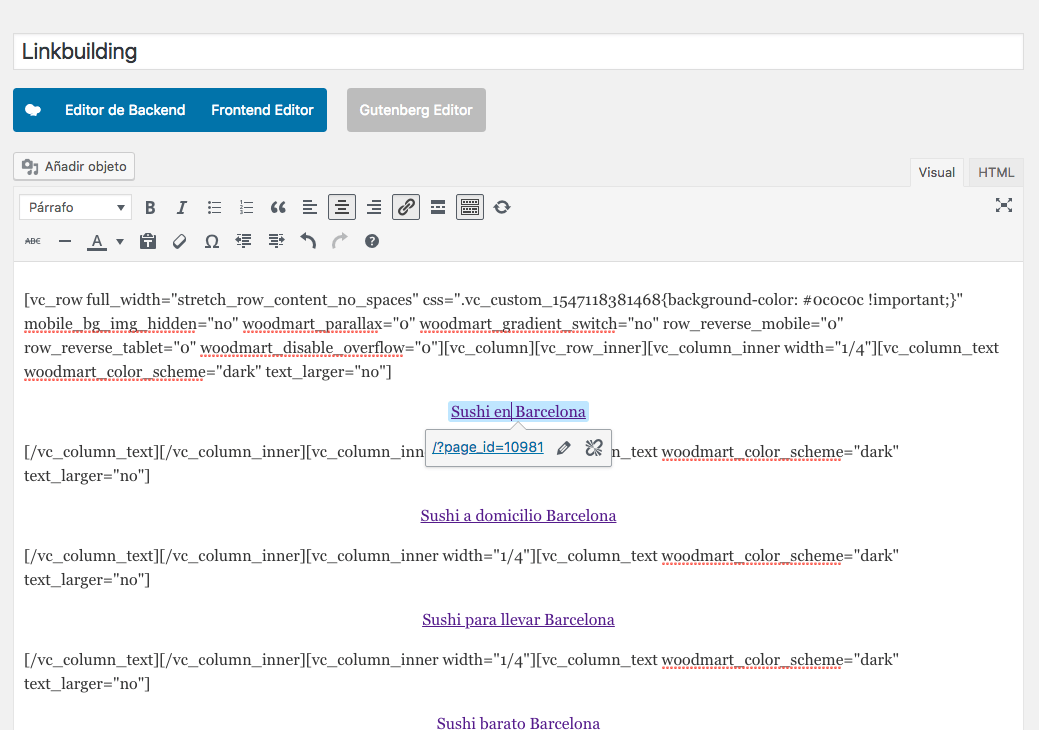This screenshot has width=1039, height=730.
Task: Click the Añadir objeto button
Action: click(74, 166)
